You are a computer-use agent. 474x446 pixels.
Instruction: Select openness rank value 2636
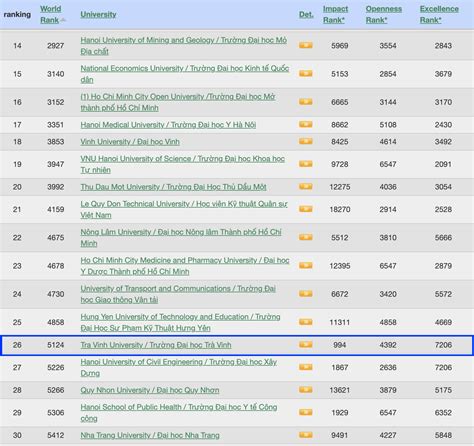(388, 368)
